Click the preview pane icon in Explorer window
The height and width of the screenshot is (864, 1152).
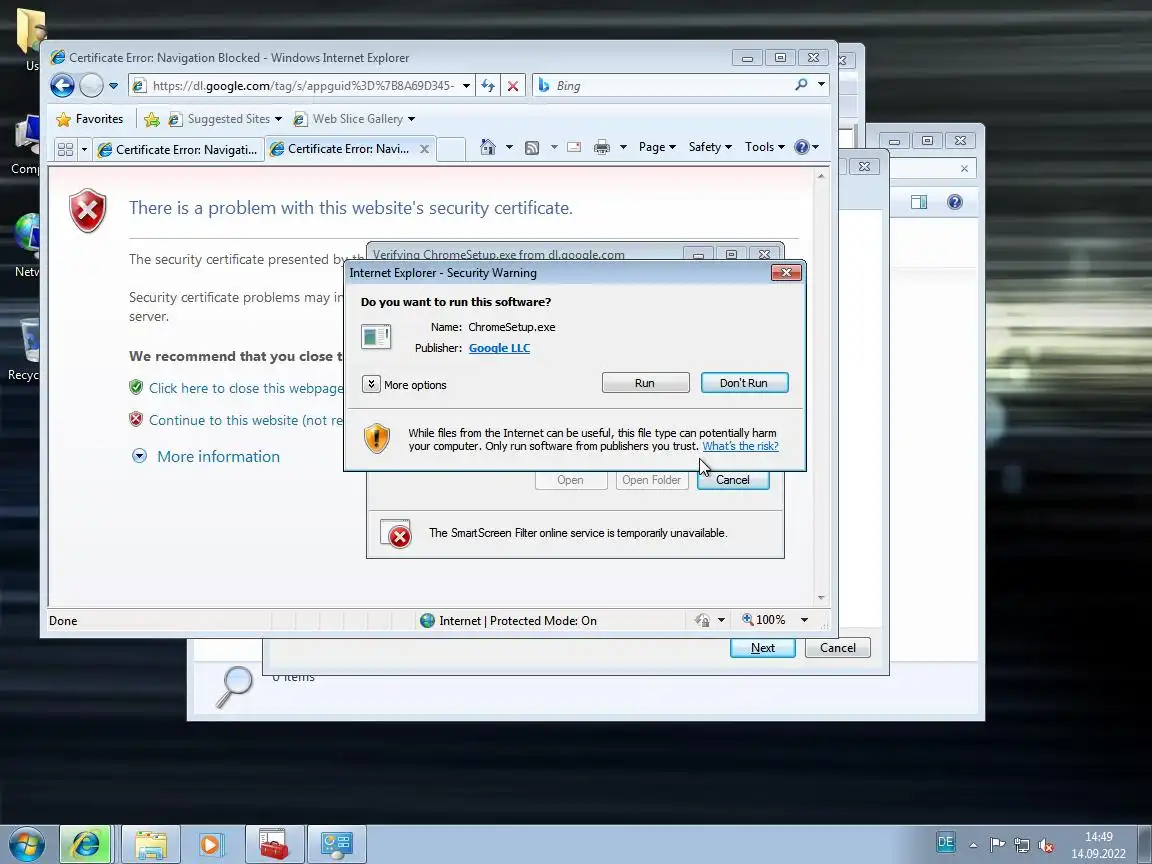click(919, 202)
